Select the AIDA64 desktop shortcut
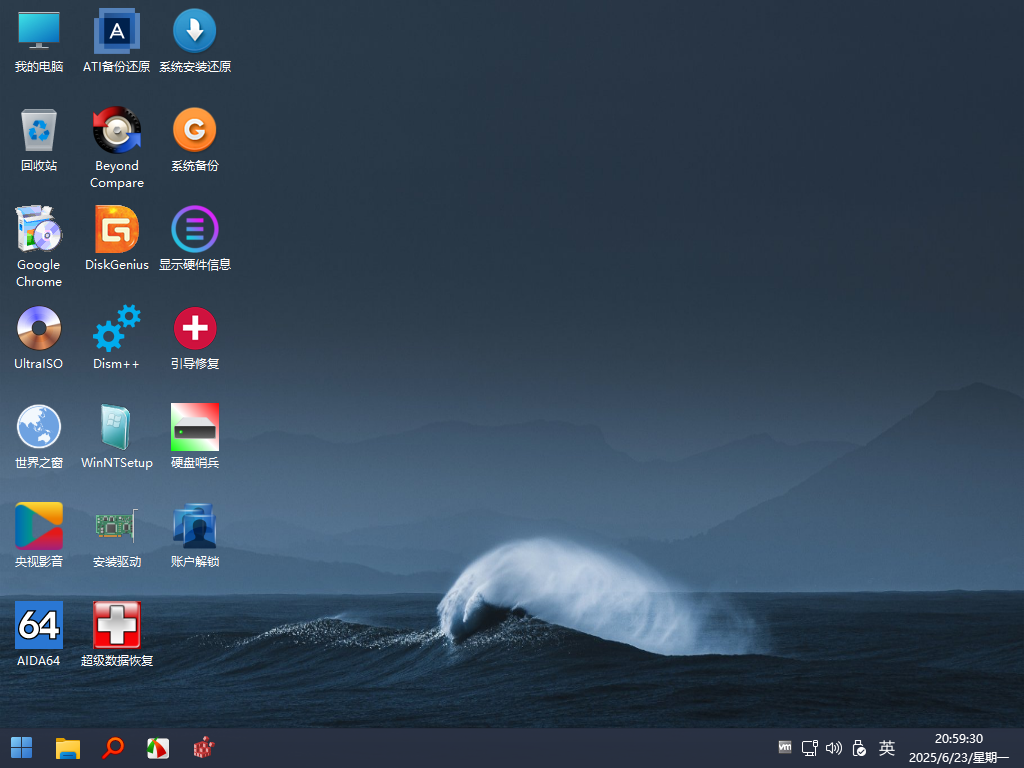 [x=39, y=626]
